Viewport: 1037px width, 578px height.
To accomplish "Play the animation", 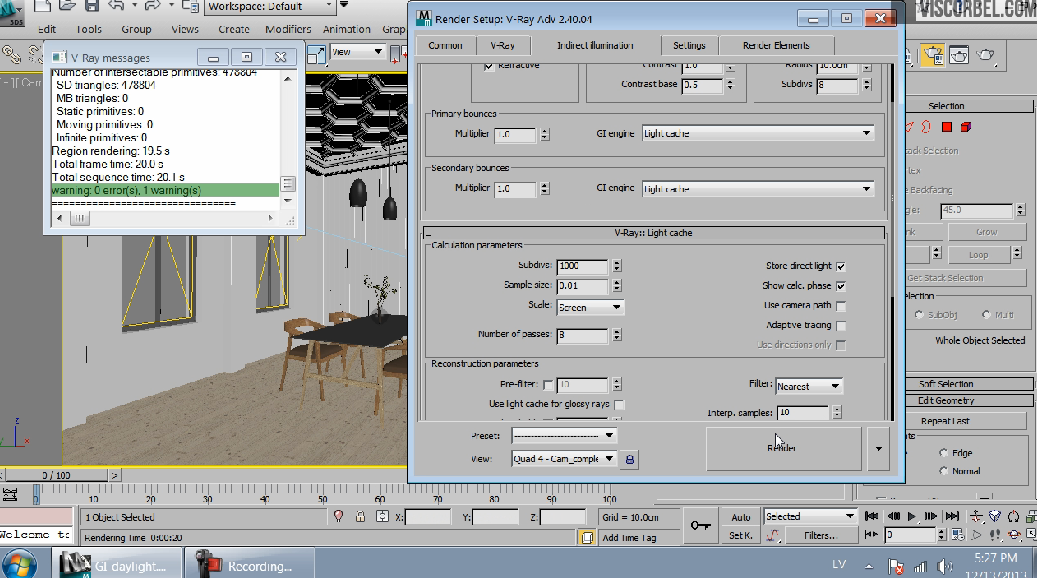I will (x=912, y=516).
